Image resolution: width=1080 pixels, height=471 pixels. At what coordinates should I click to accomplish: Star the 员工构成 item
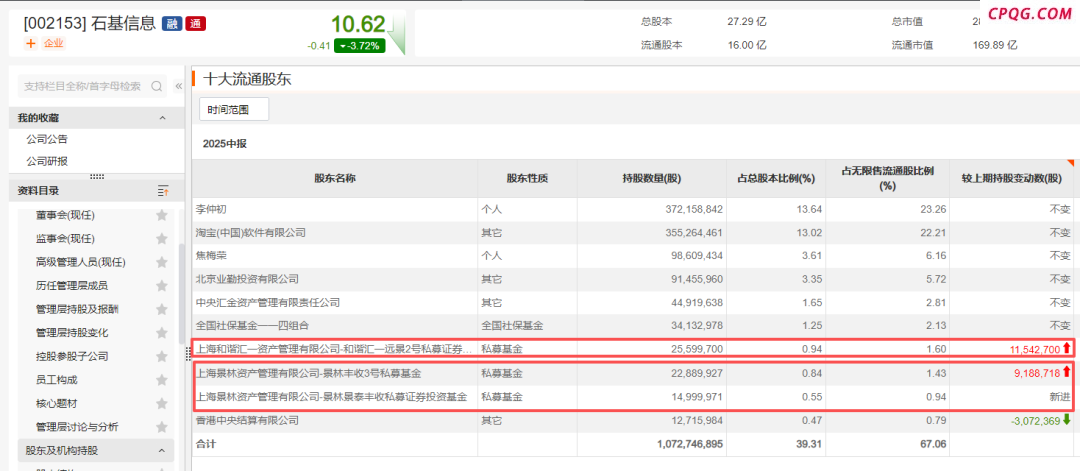coord(162,380)
